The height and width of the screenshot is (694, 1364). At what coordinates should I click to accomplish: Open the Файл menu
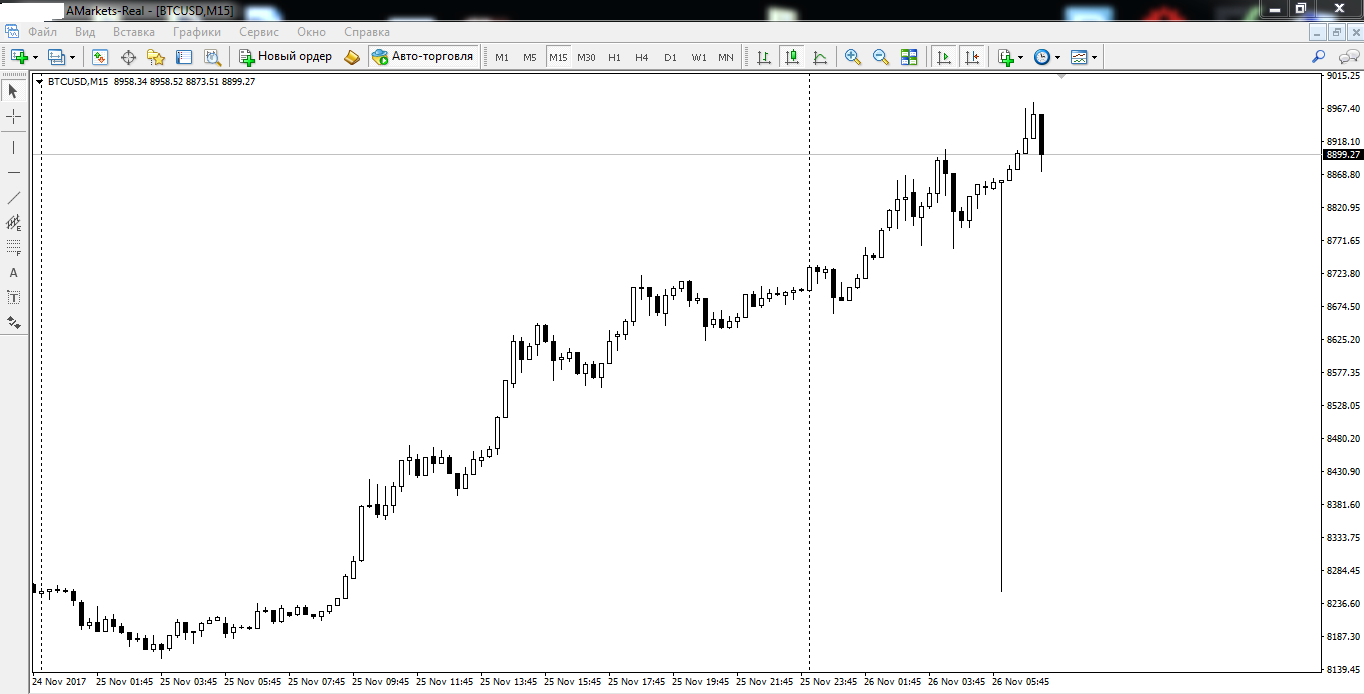[x=42, y=32]
